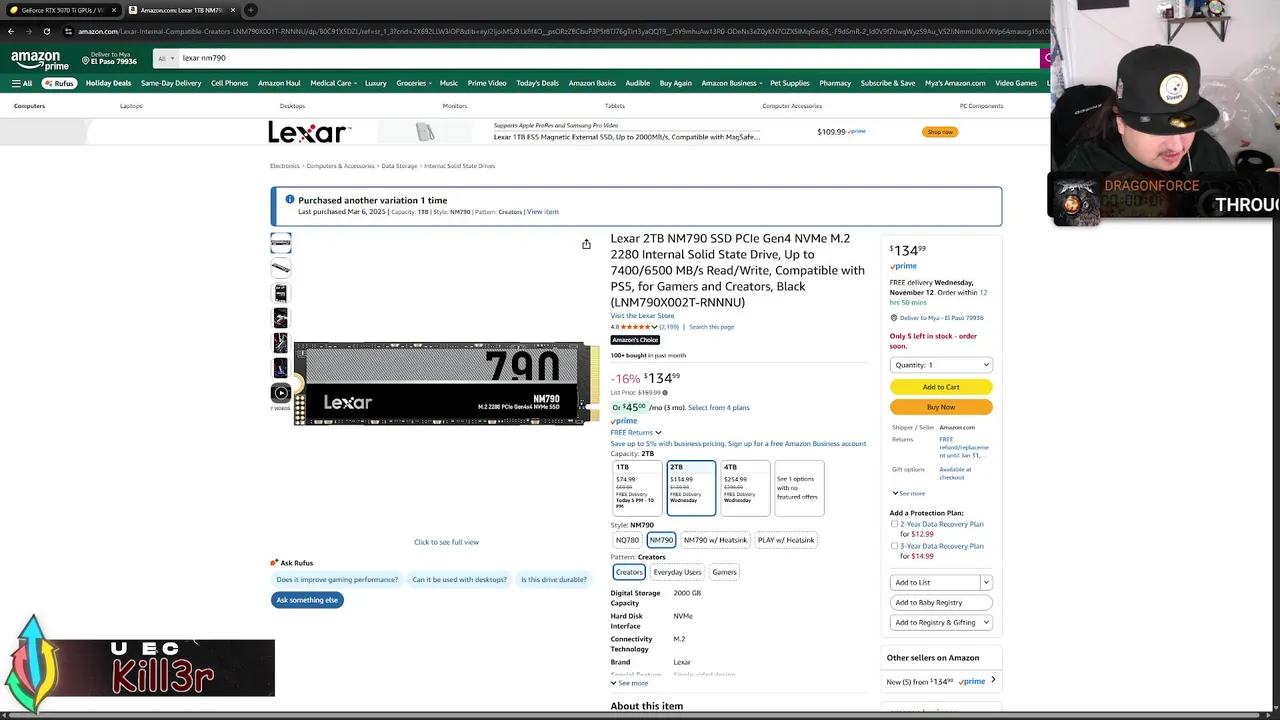Click the Ask something else button
1280x720 pixels.
307,600
